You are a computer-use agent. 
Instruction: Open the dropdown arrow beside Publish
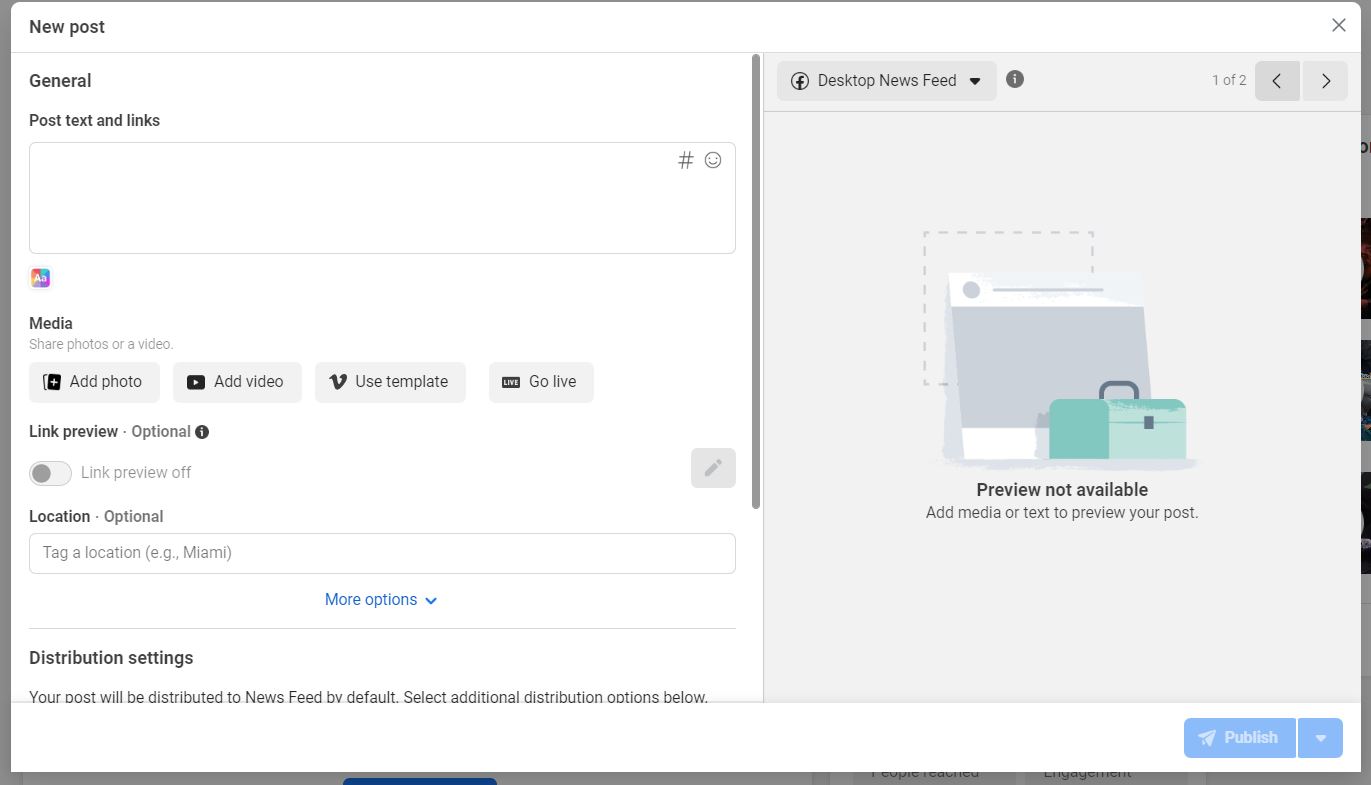(1320, 738)
